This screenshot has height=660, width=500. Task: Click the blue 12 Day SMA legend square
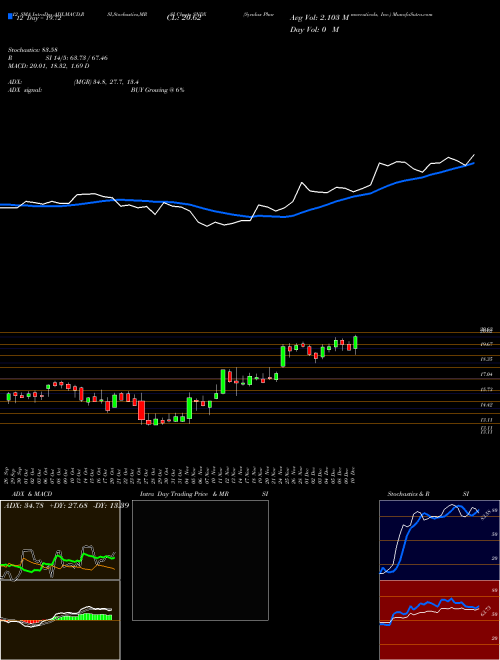pos(10,16)
